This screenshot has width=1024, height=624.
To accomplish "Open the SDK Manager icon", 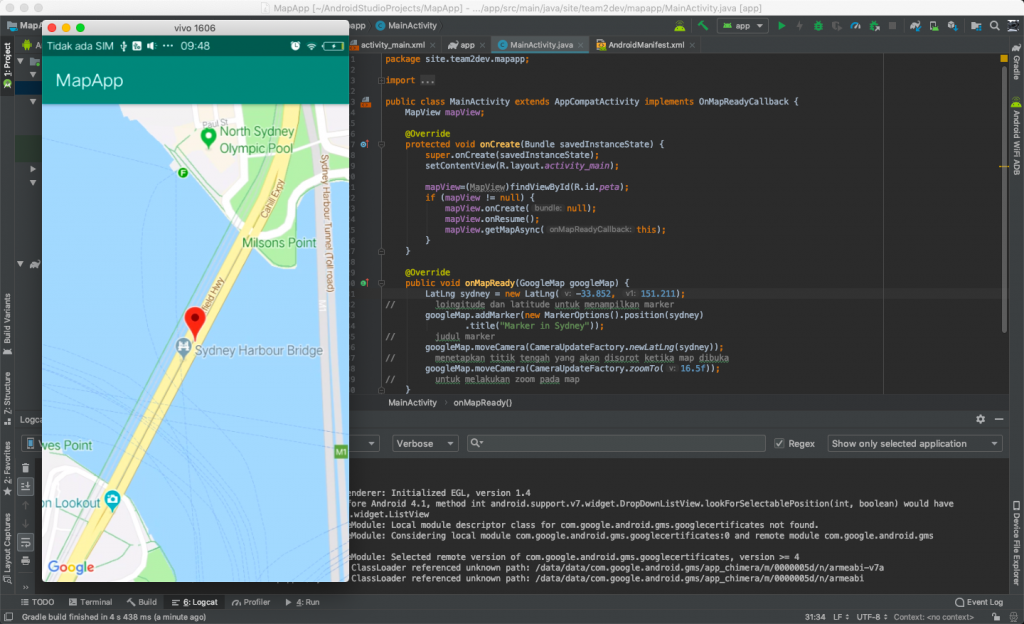I will (953, 26).
